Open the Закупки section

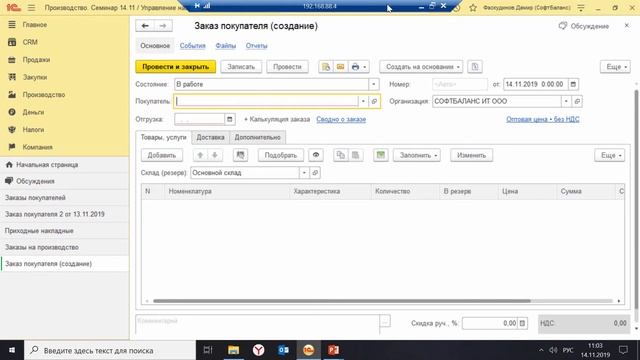(x=35, y=77)
